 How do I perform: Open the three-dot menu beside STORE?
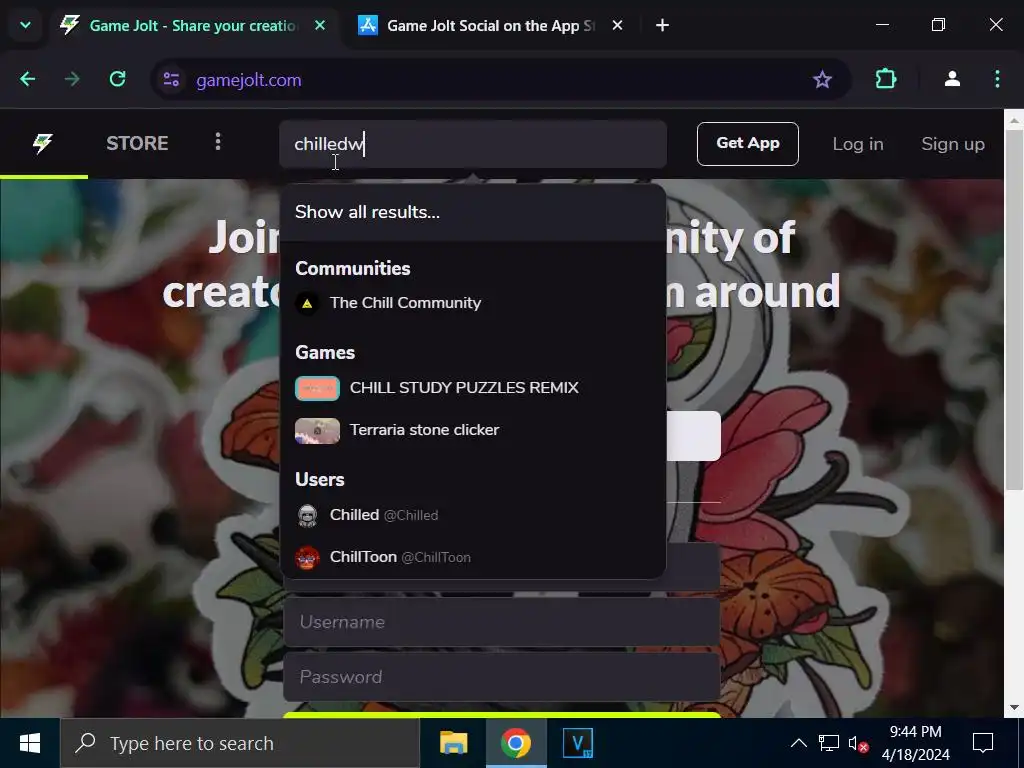[x=218, y=142]
